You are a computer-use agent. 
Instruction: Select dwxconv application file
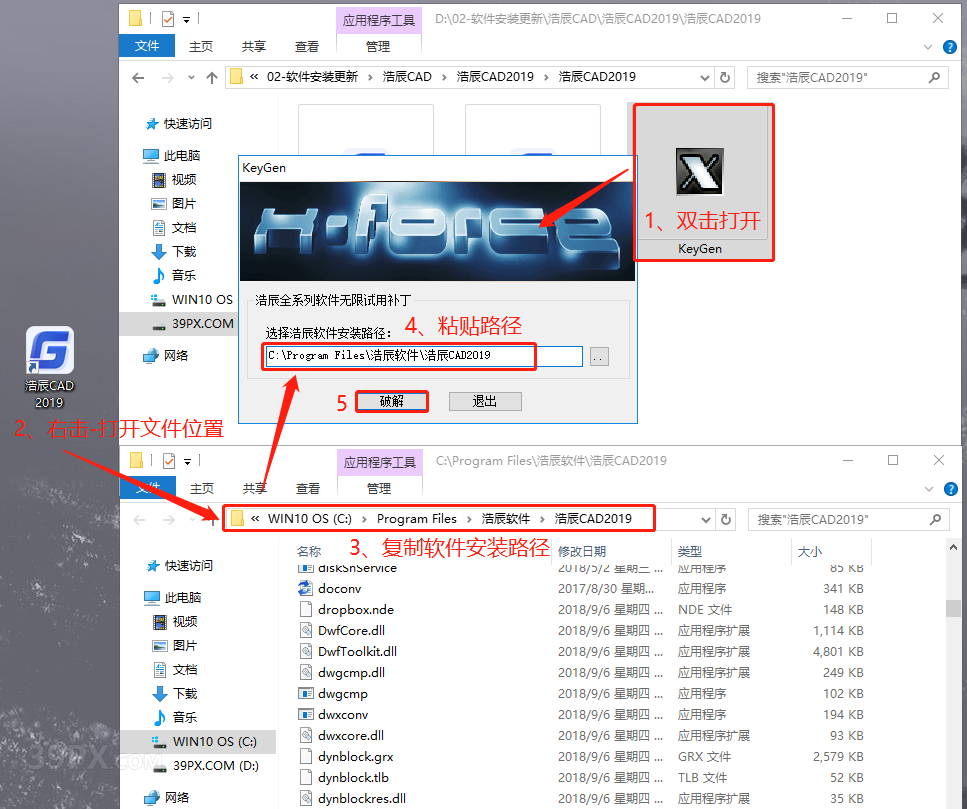333,715
